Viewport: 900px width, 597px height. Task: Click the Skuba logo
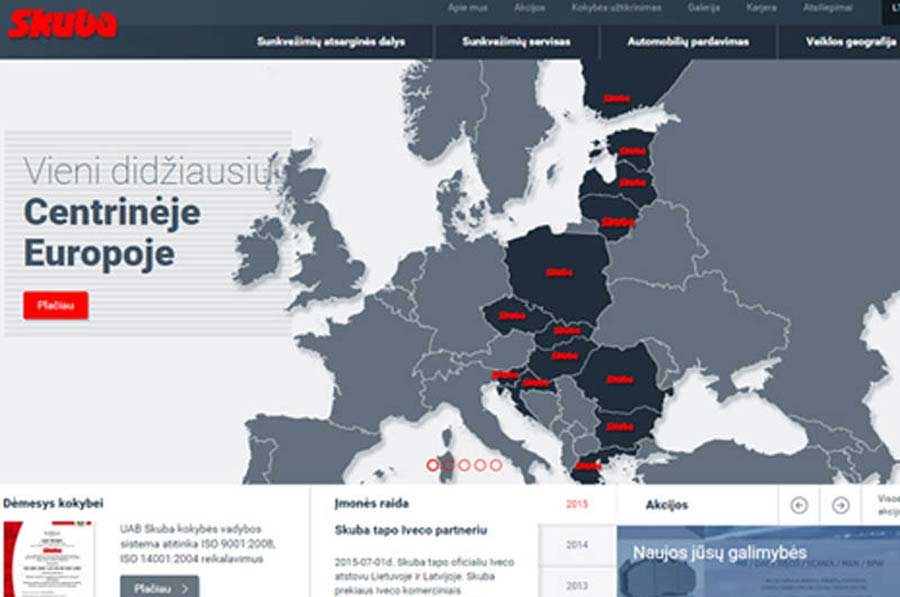click(x=63, y=24)
